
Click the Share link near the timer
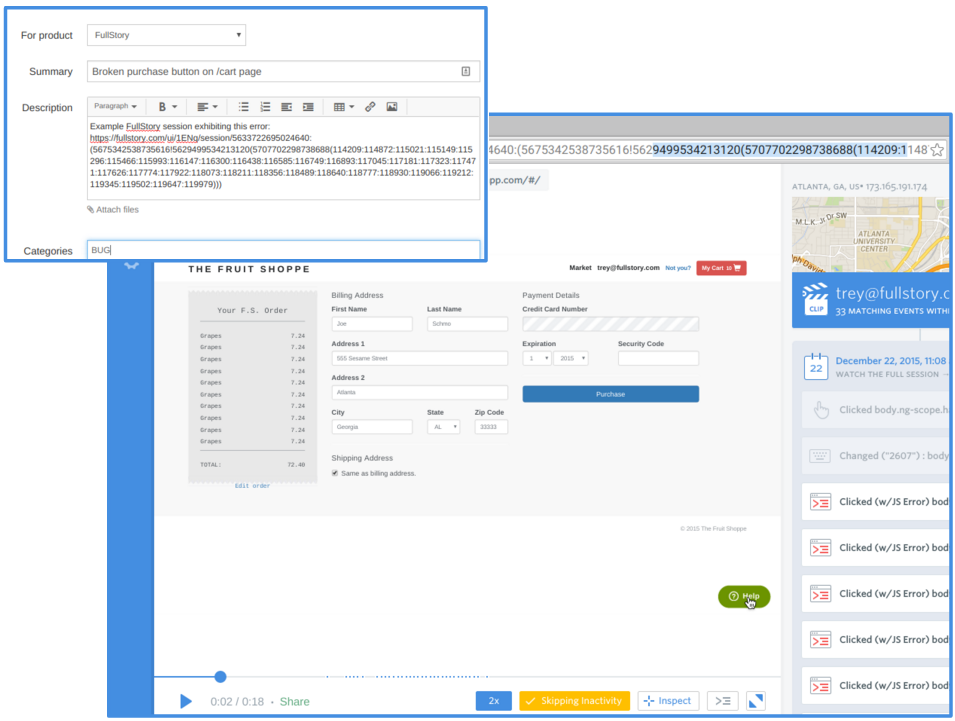tap(295, 702)
